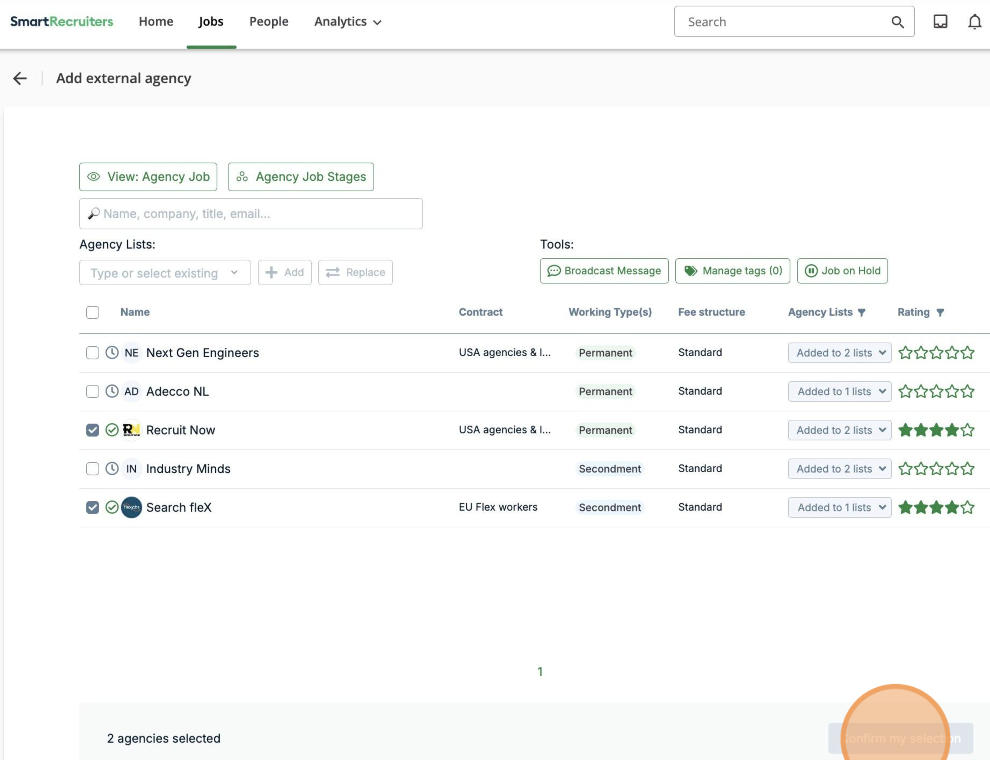The image size is (990, 760).
Task: Open 'Added to 1 lists' dropdown for Adecco NL
Action: 839,391
